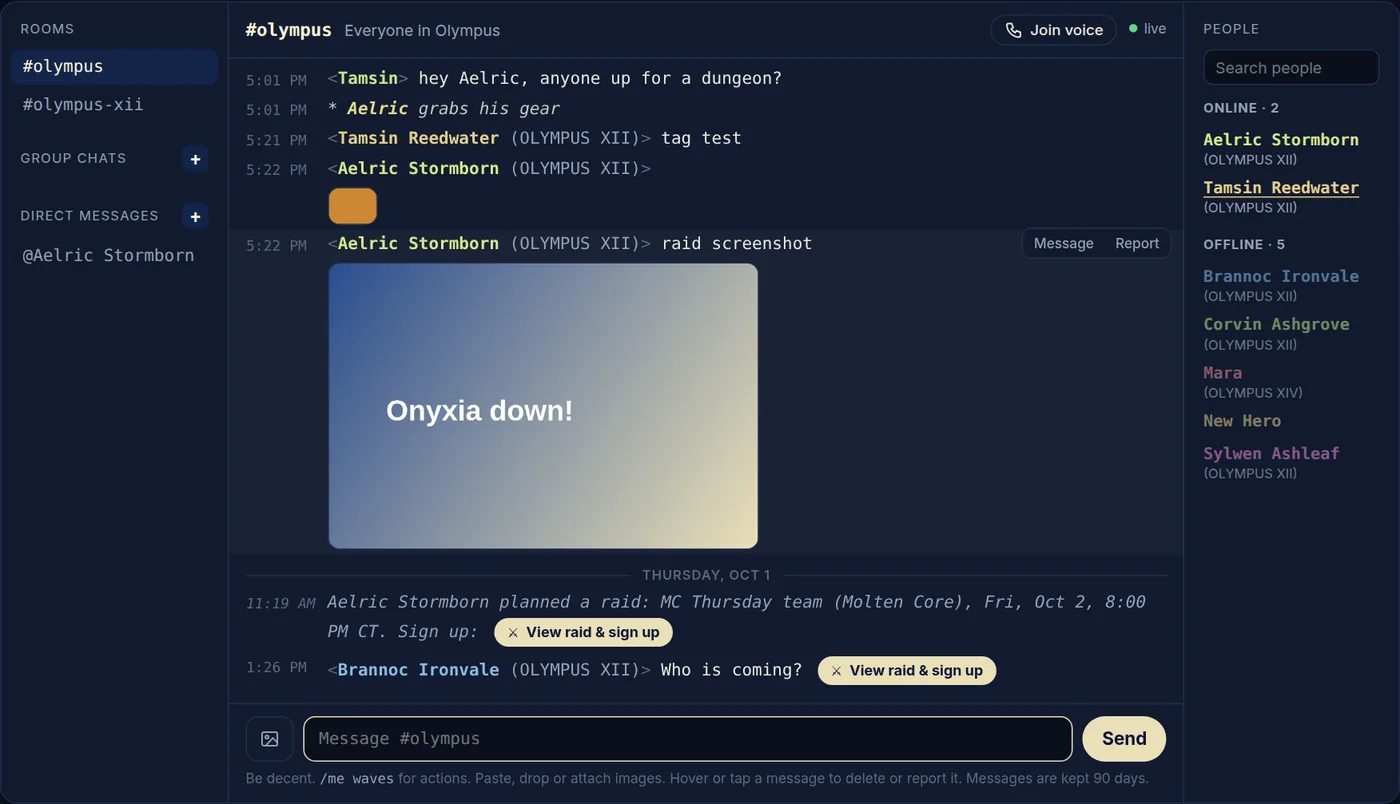Click into the Message #olympus input box
Image resolution: width=1400 pixels, height=804 pixels.
click(x=688, y=739)
